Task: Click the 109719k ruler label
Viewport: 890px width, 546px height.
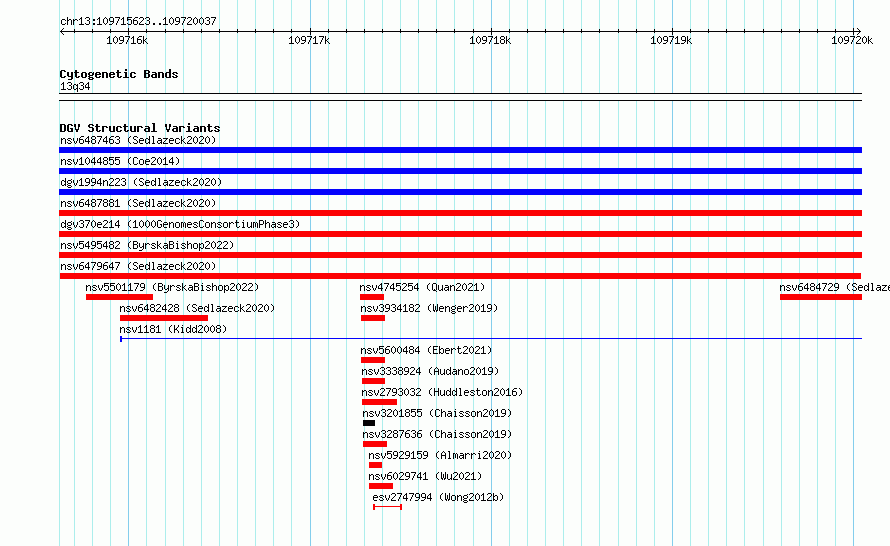Action: pyautogui.click(x=671, y=40)
